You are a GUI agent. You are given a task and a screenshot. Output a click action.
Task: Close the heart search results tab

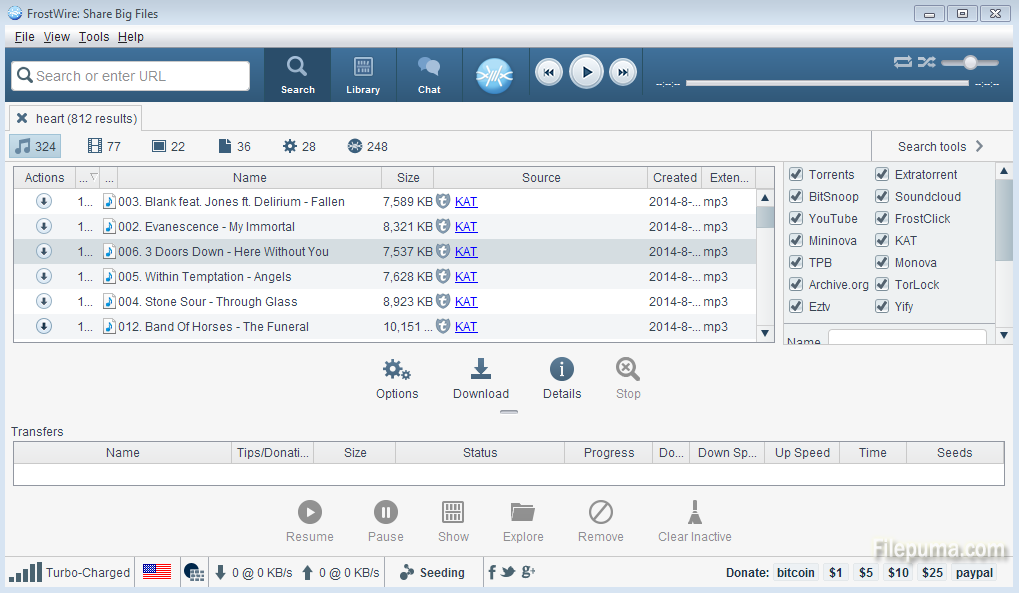(x=22, y=118)
